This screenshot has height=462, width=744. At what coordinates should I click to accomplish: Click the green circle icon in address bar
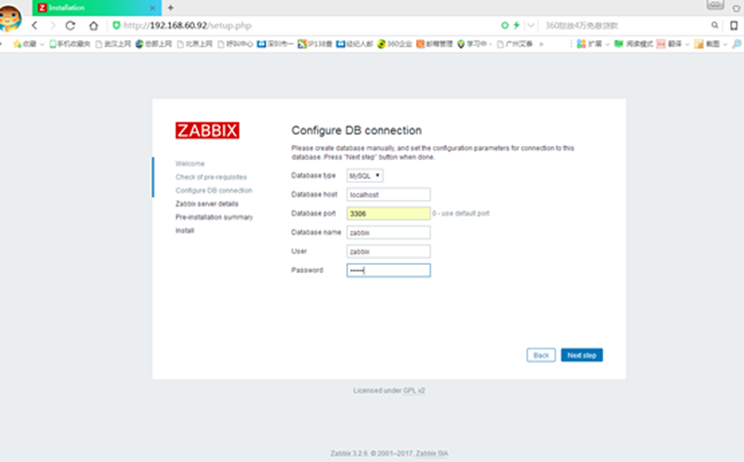pyautogui.click(x=505, y=25)
